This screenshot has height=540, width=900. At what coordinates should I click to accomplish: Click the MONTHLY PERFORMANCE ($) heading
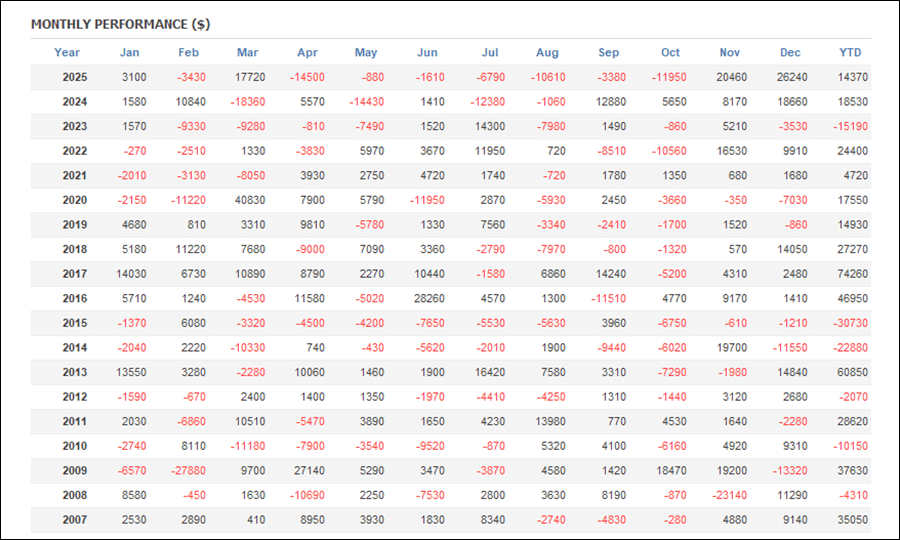click(120, 23)
